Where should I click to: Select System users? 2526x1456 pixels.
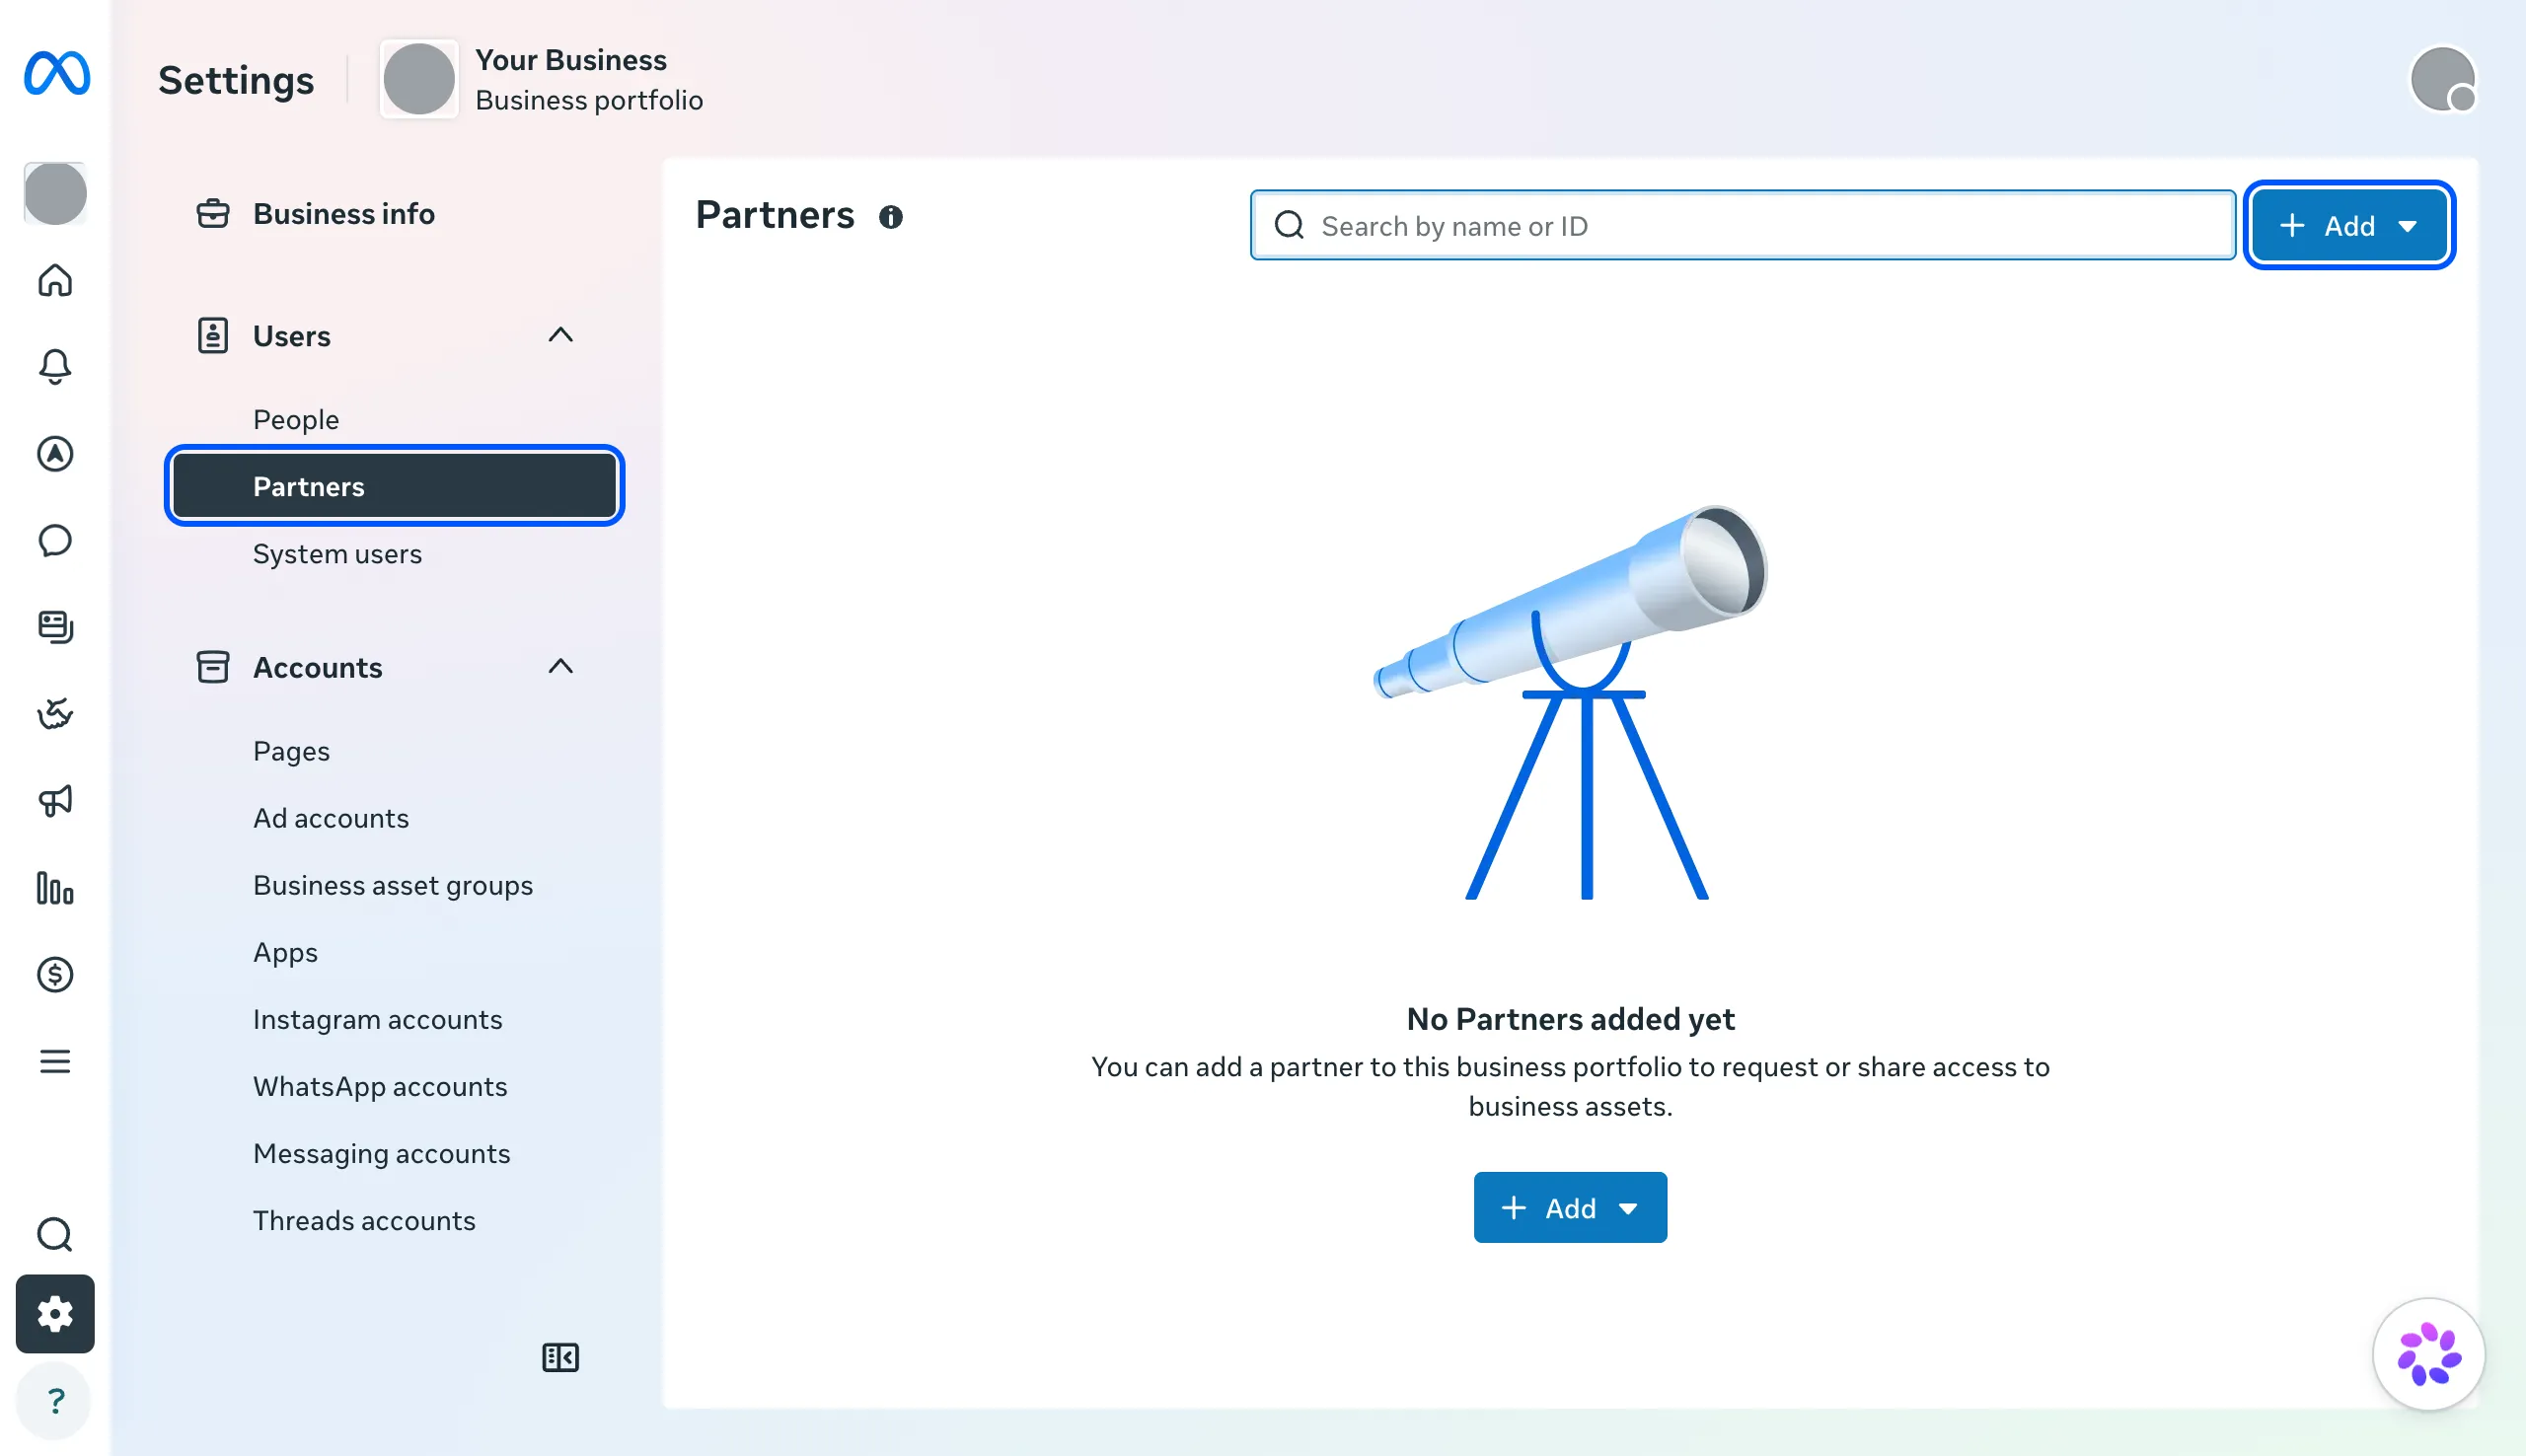(x=337, y=553)
